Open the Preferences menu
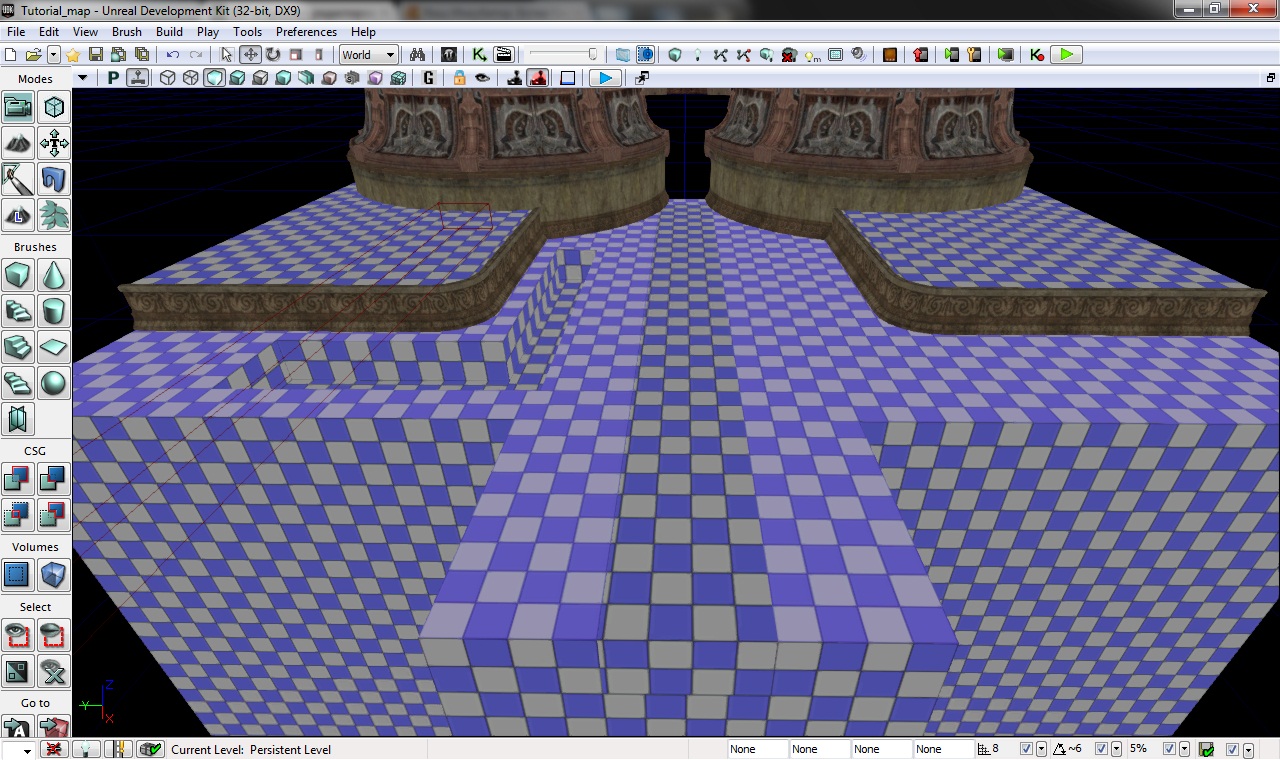The height and width of the screenshot is (760, 1280). [306, 32]
